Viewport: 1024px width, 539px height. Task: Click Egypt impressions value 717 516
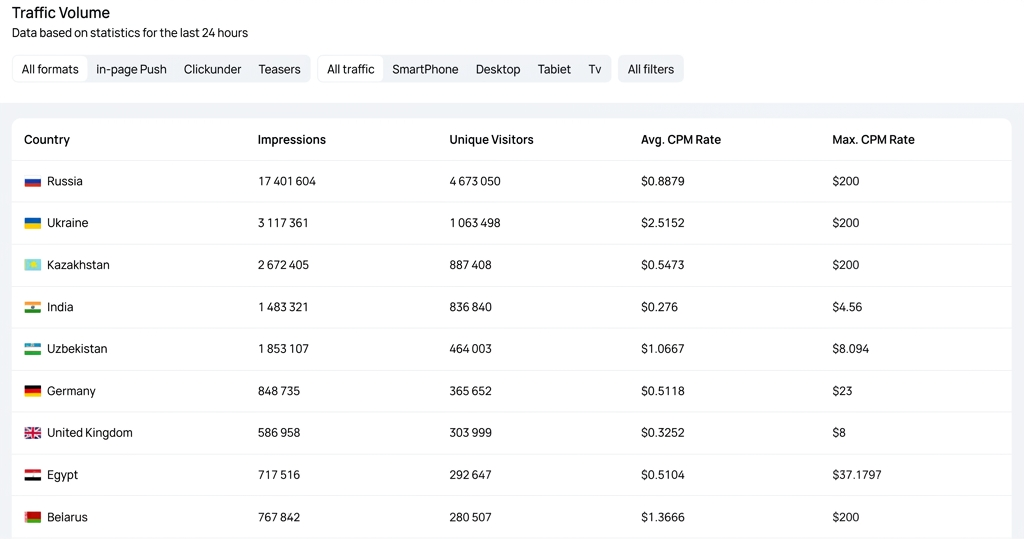pos(279,475)
